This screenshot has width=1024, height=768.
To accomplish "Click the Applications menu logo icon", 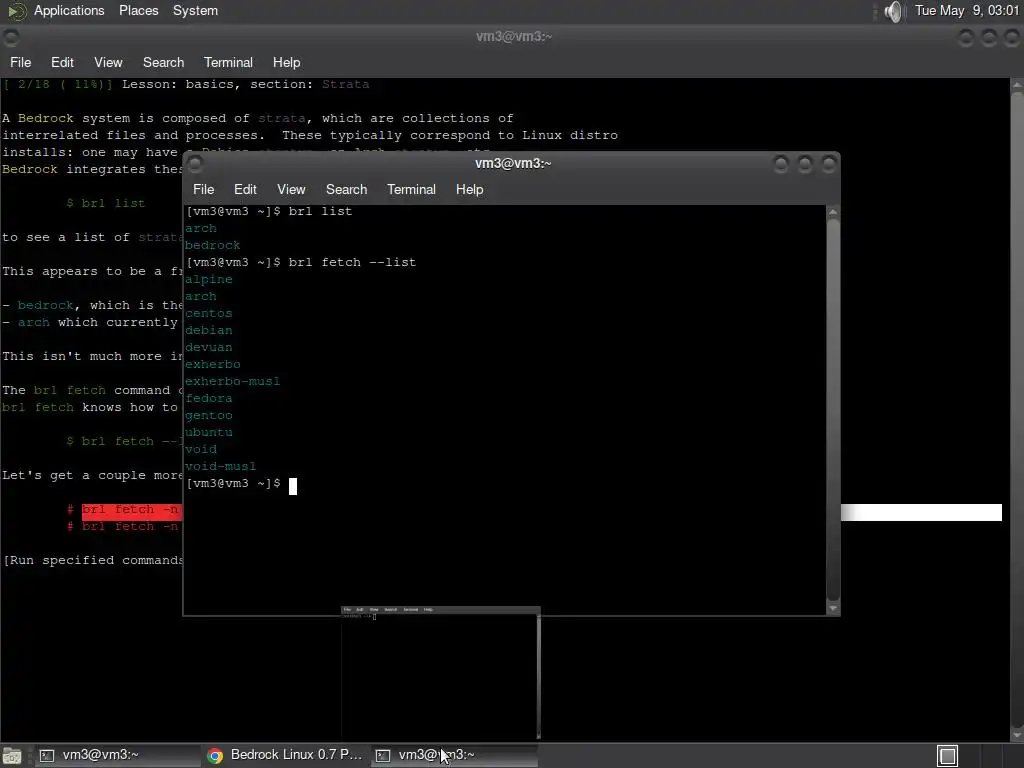I will click(16, 11).
